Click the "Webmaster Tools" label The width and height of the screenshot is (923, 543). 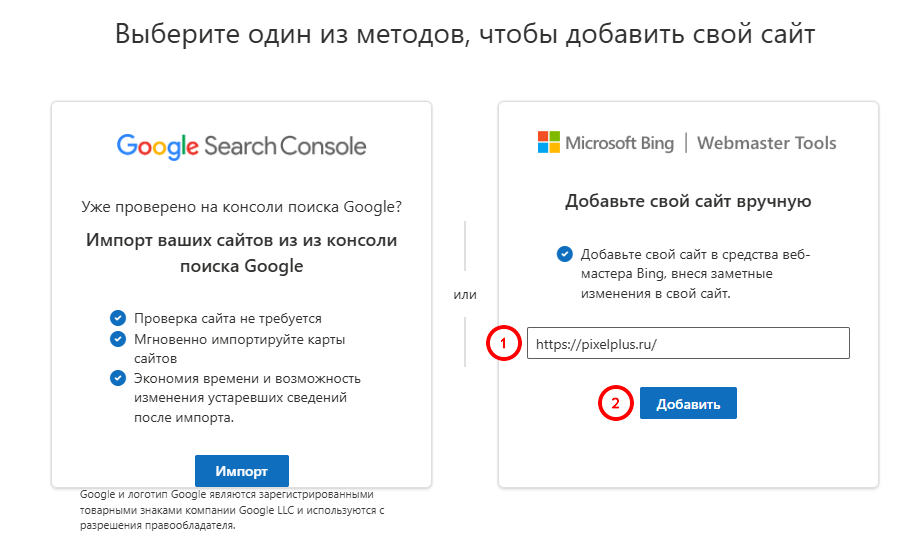pos(766,142)
